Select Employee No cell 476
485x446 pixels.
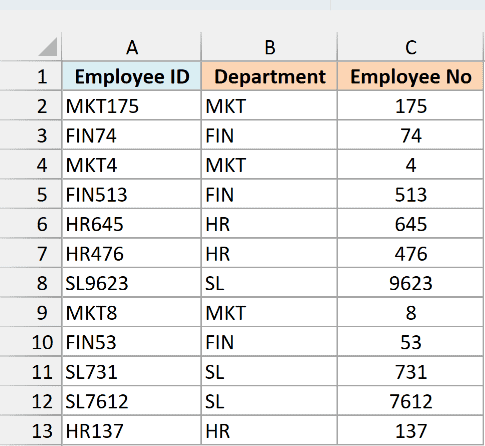[x=411, y=253]
